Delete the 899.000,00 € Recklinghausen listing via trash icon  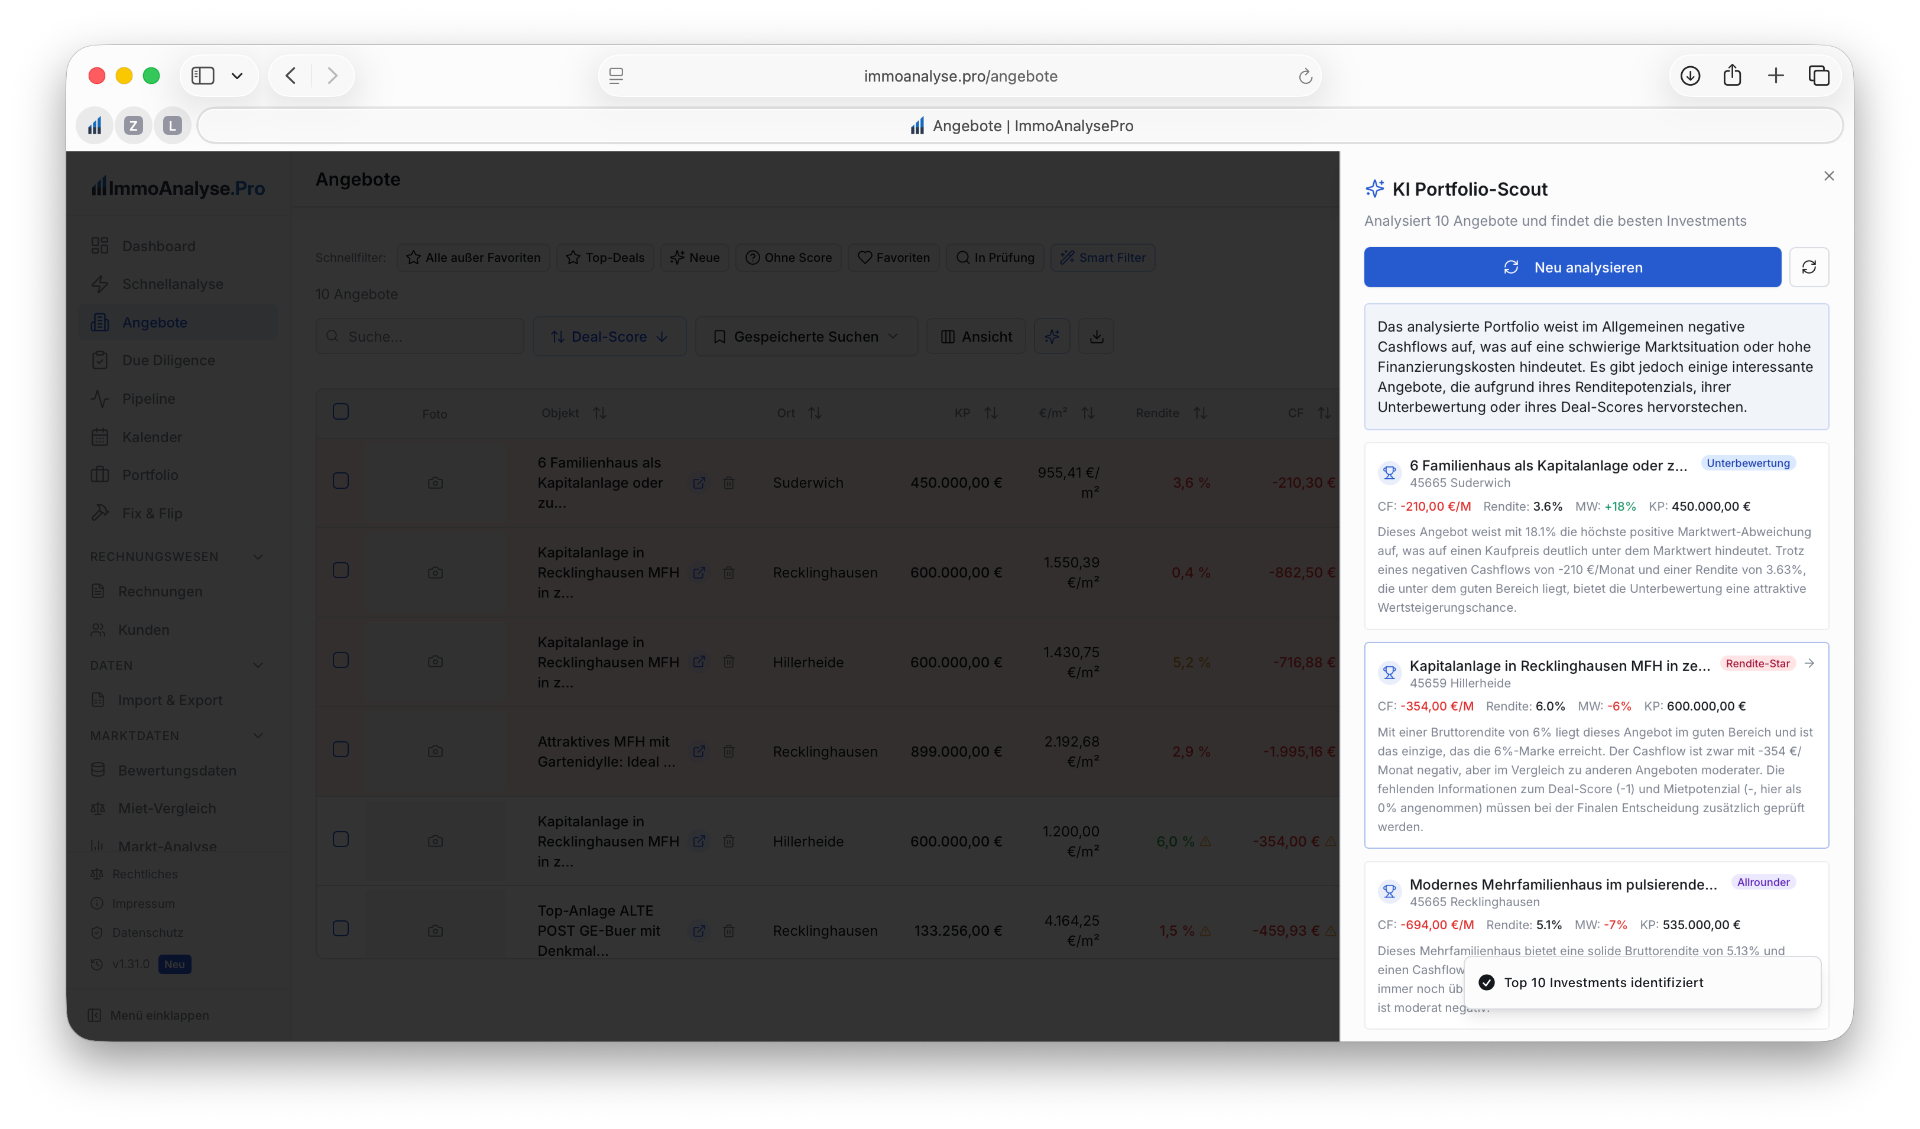click(729, 752)
